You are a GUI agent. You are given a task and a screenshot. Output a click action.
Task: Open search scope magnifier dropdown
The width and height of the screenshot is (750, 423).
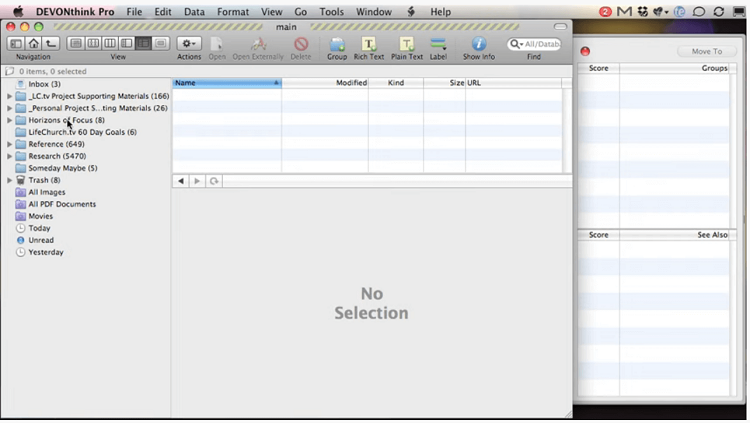click(516, 44)
